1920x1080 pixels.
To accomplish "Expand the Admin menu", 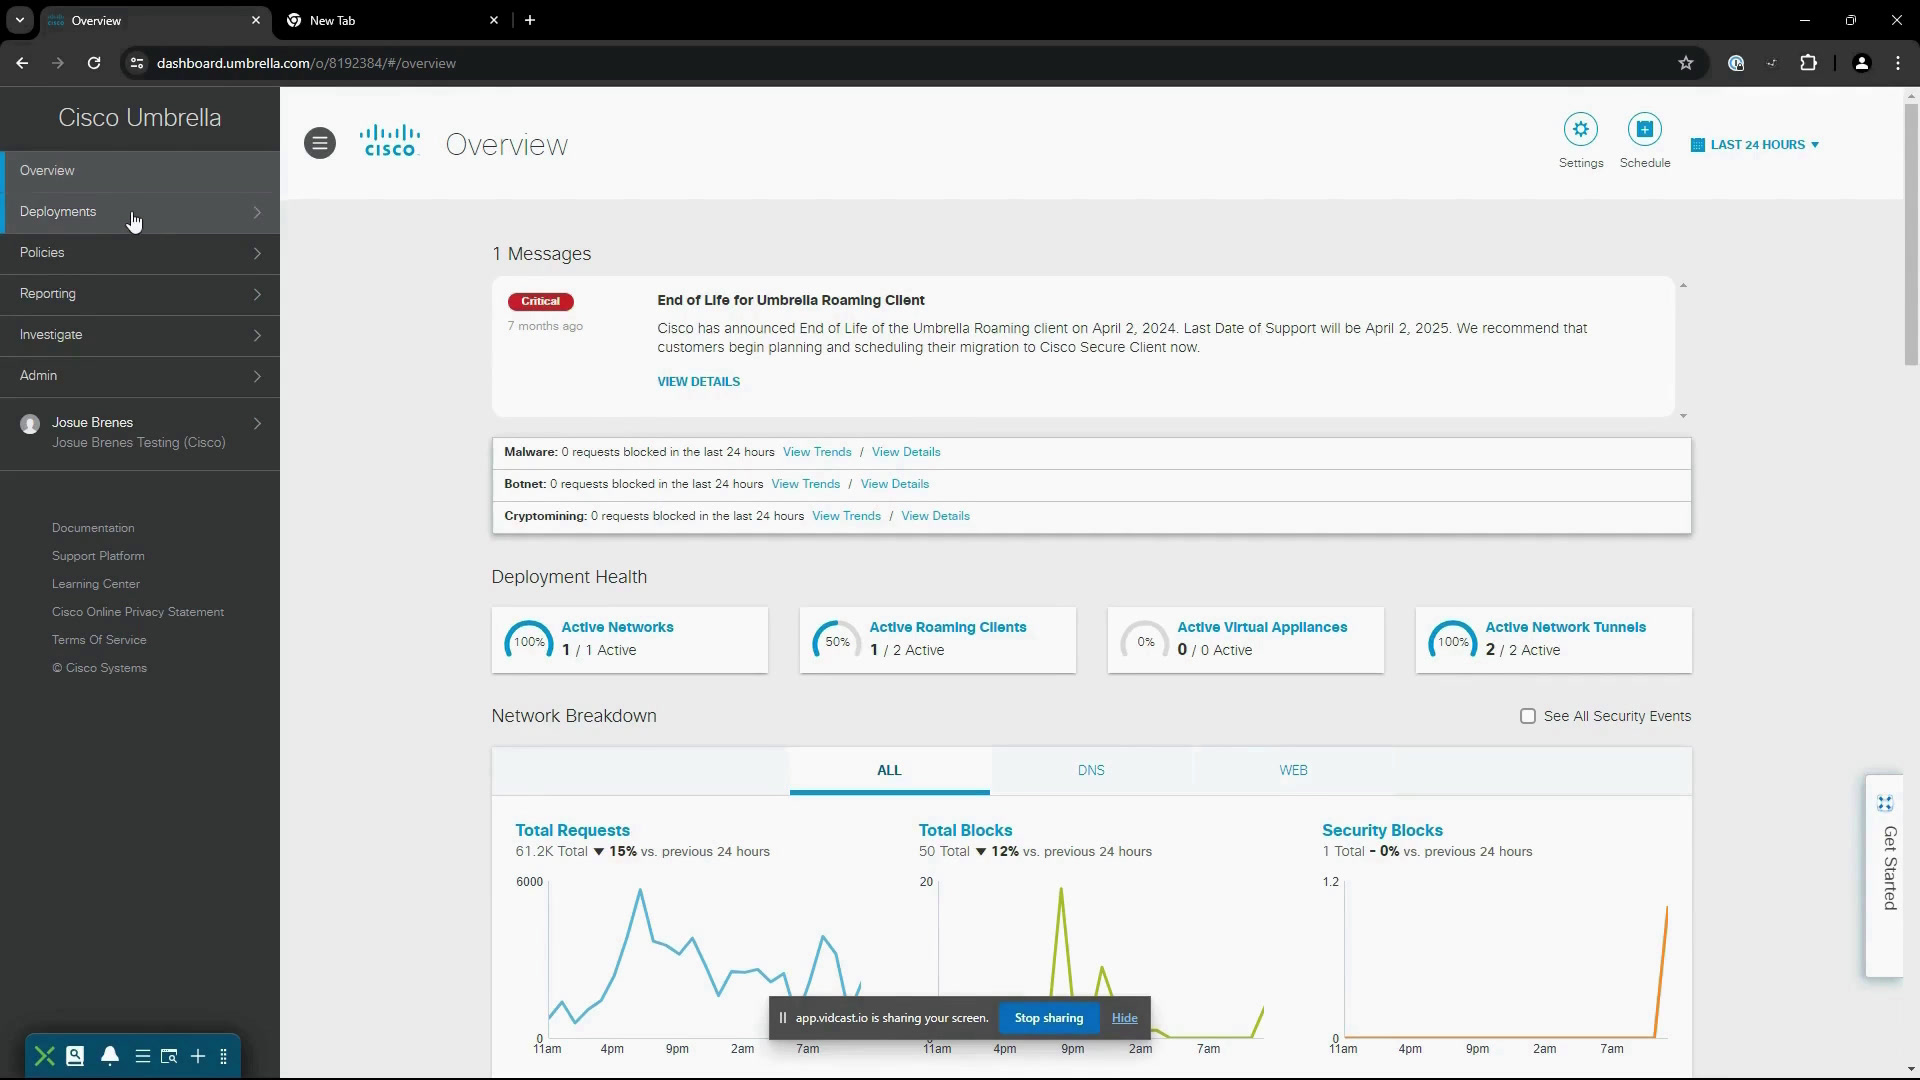I will (x=140, y=376).
